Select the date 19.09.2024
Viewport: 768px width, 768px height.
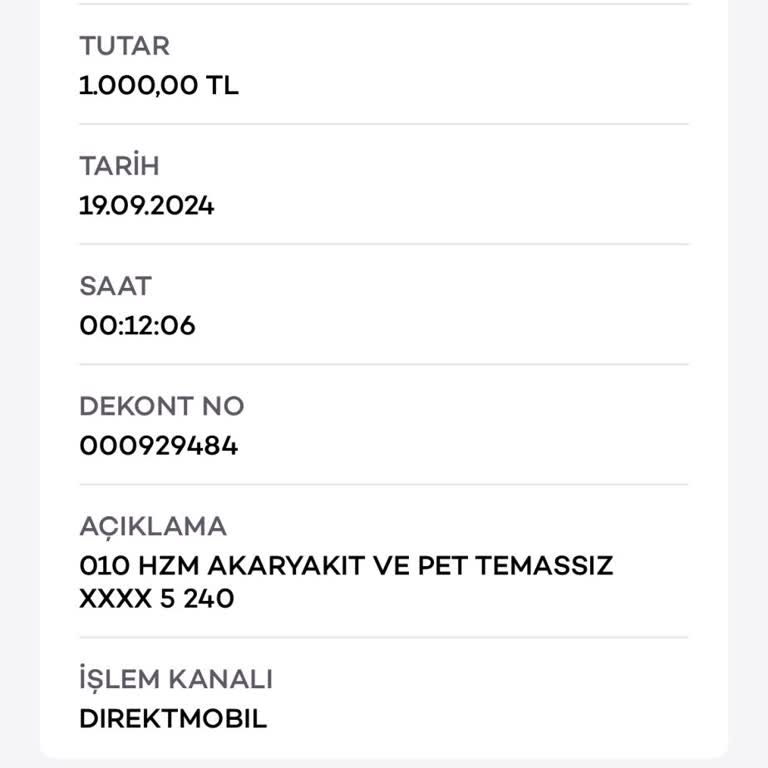coord(146,206)
